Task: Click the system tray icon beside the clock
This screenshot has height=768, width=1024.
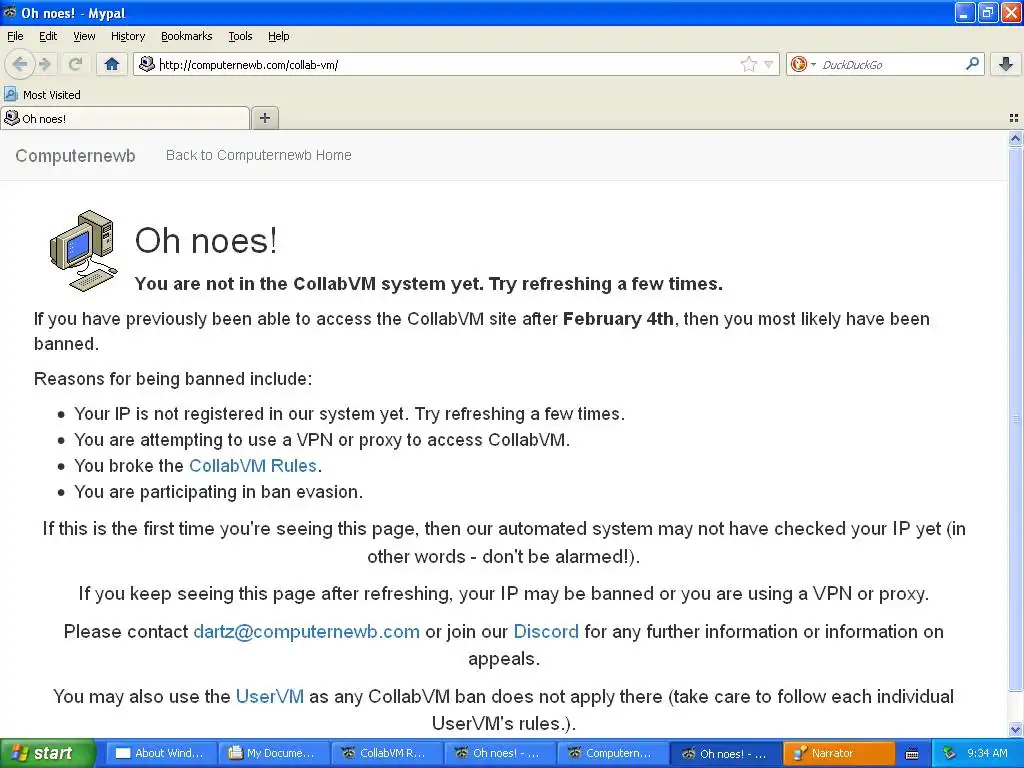Action: 949,754
